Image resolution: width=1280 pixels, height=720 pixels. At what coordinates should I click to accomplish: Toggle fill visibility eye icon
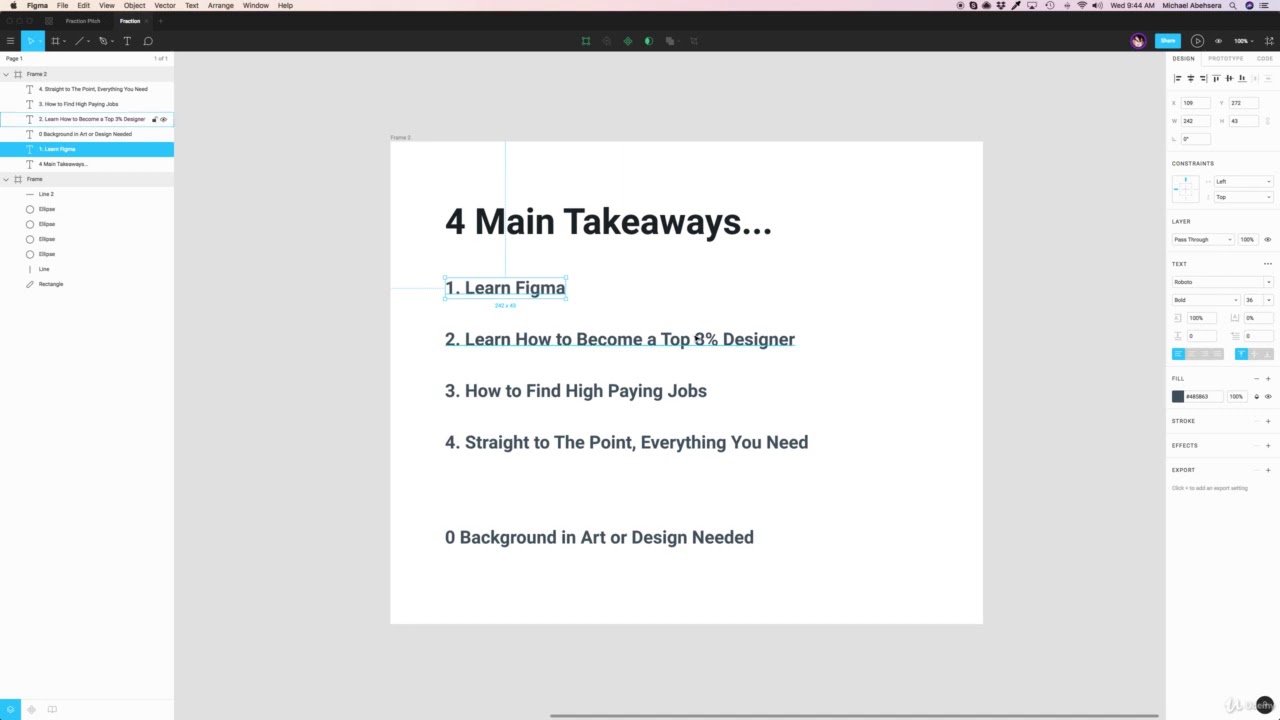(1268, 397)
